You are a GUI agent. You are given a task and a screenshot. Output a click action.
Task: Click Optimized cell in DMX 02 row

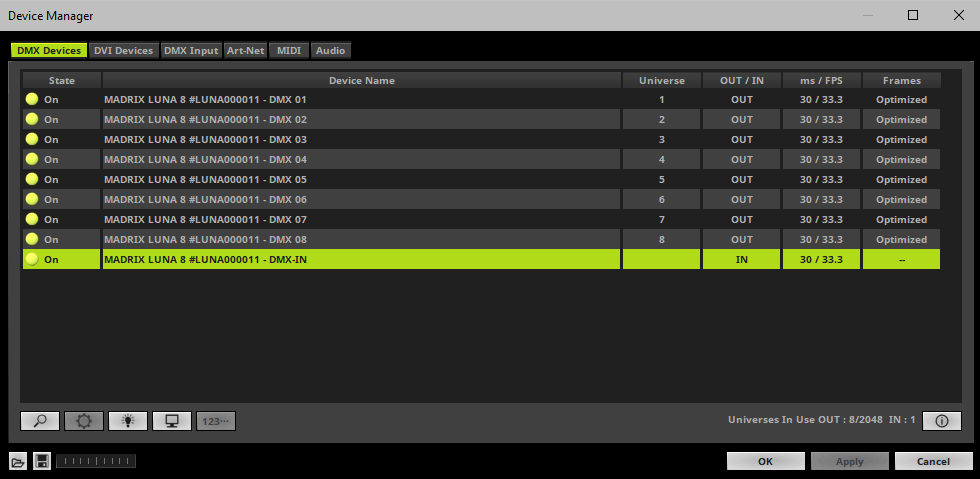click(901, 119)
